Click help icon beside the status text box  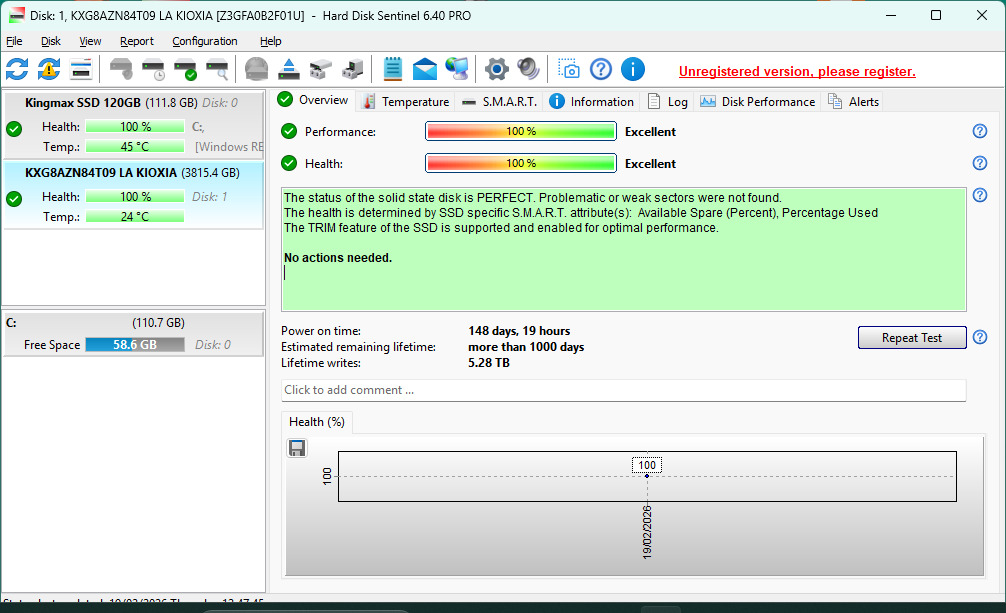coord(980,195)
